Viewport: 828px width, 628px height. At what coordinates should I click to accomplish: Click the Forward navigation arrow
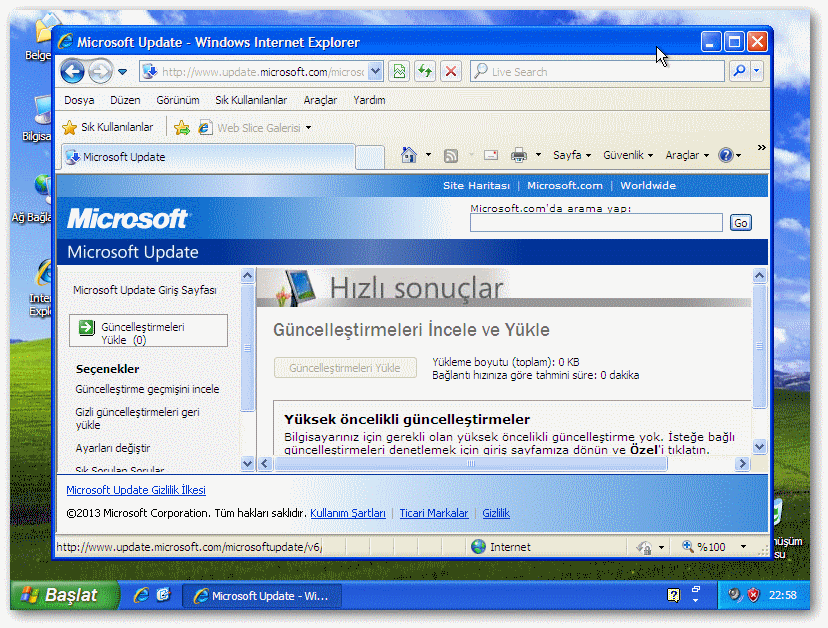[x=100, y=71]
